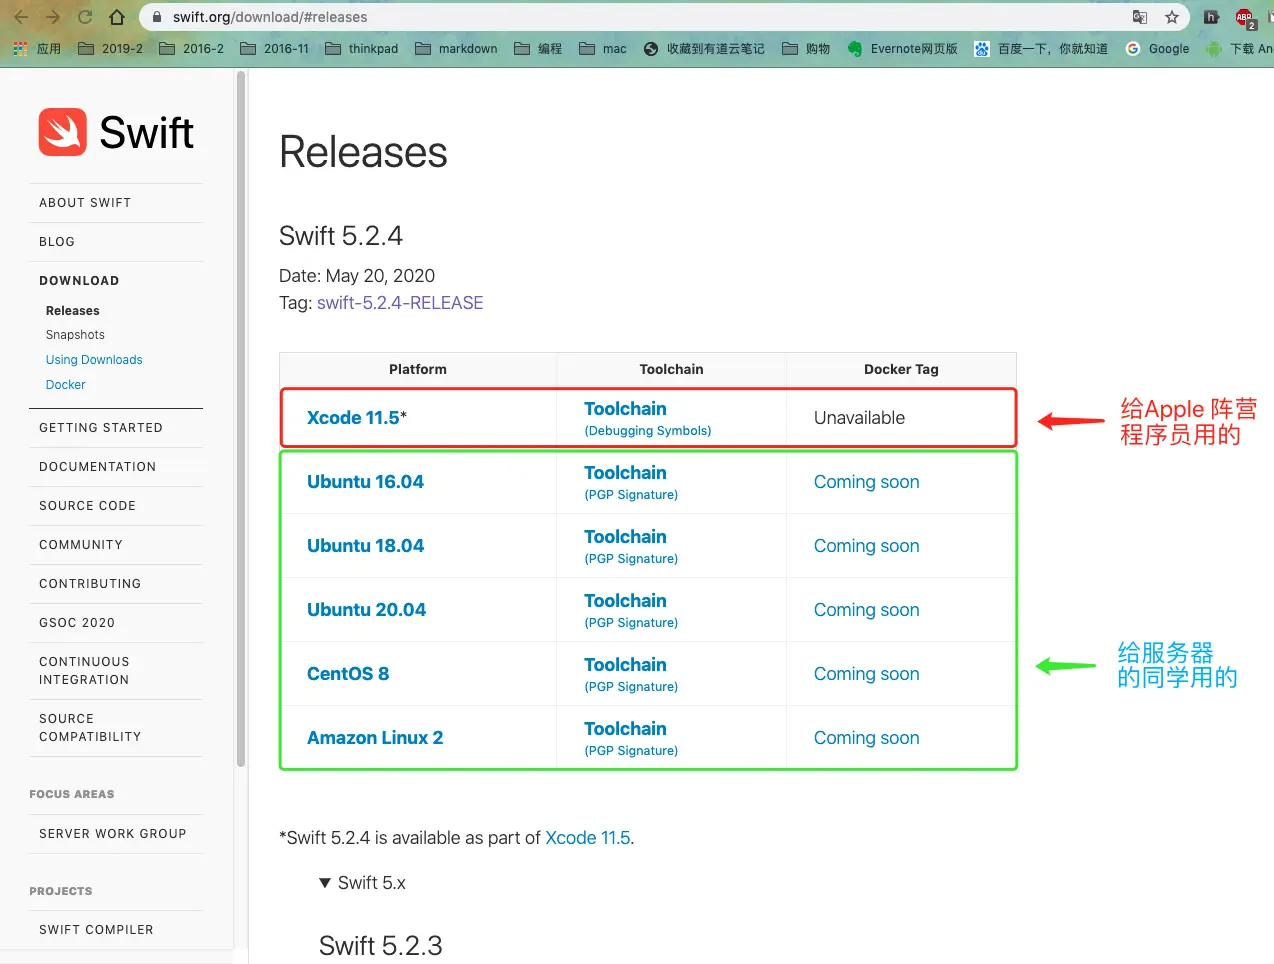Go to the browser home page icon
The height and width of the screenshot is (964, 1274).
click(117, 17)
